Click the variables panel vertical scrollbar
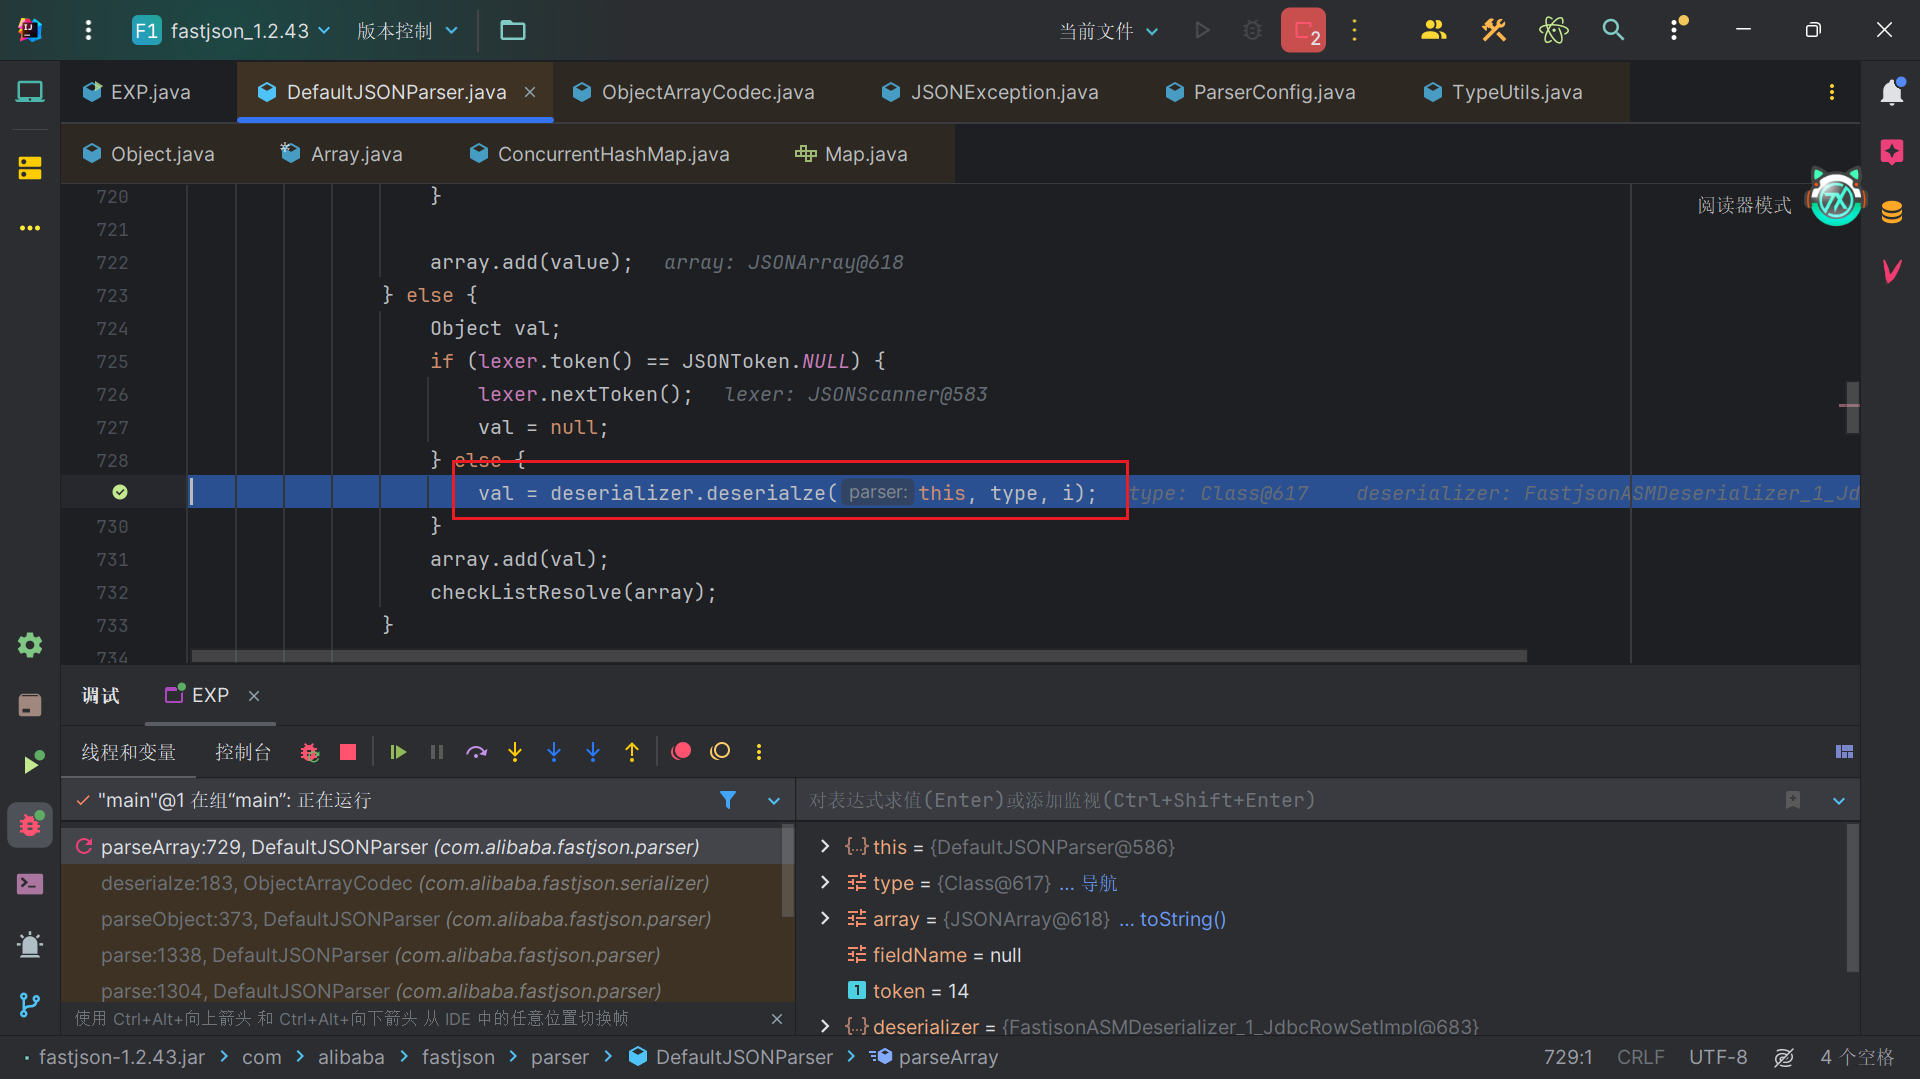 click(1852, 898)
